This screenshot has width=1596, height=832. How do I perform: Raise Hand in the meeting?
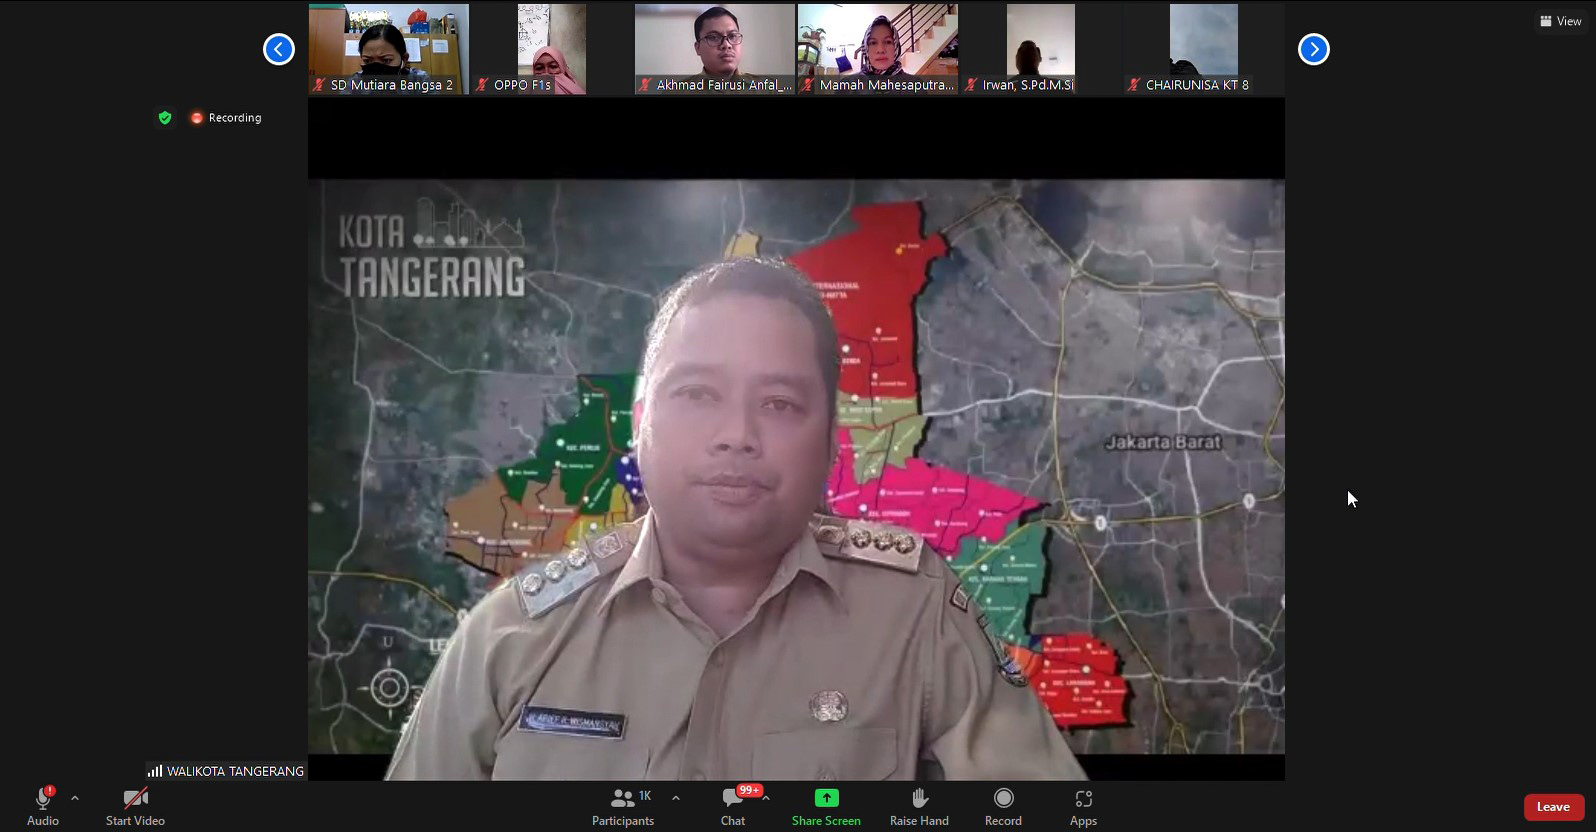pos(919,807)
